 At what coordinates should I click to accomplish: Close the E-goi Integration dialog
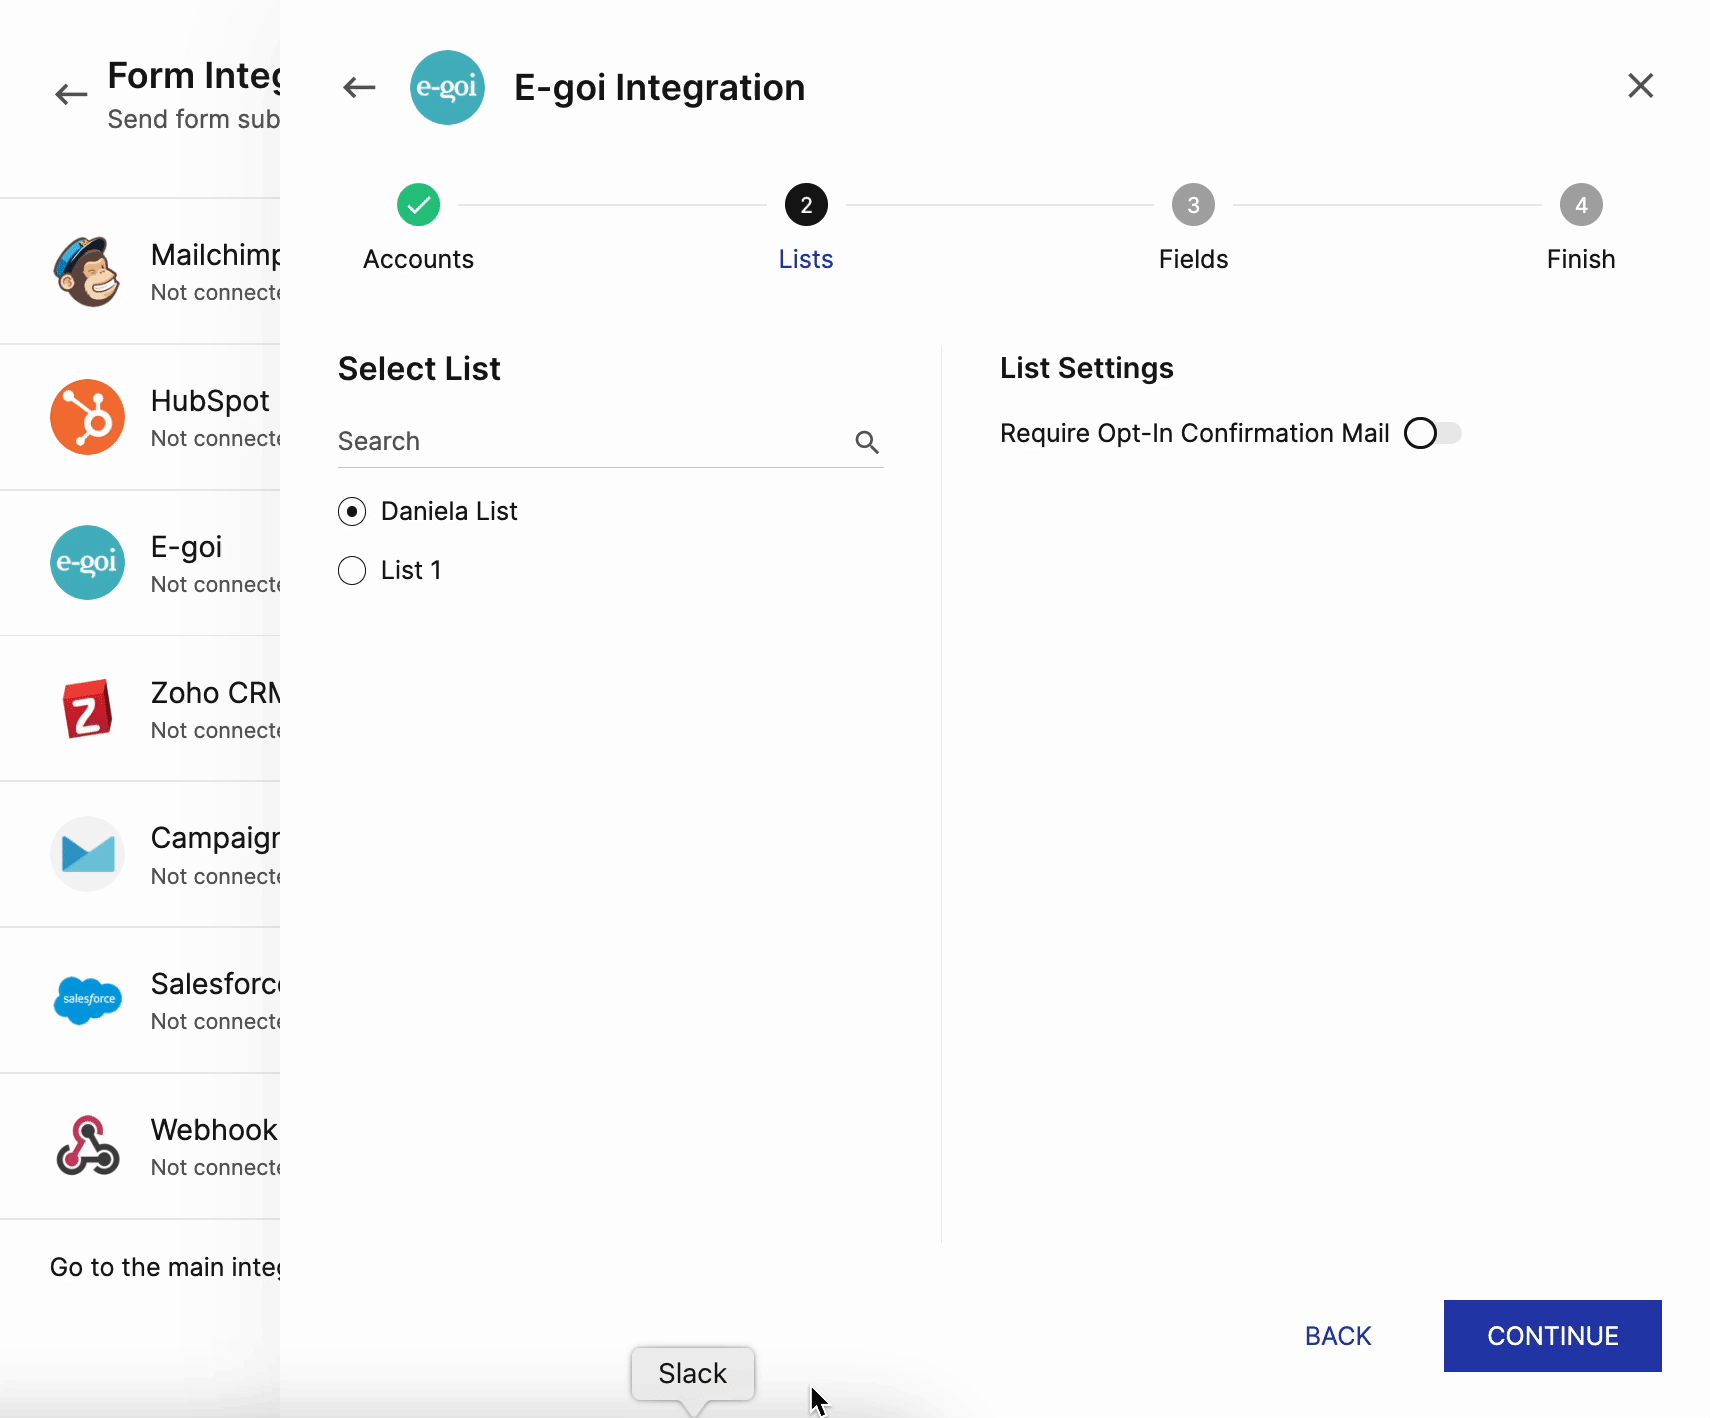click(1640, 86)
